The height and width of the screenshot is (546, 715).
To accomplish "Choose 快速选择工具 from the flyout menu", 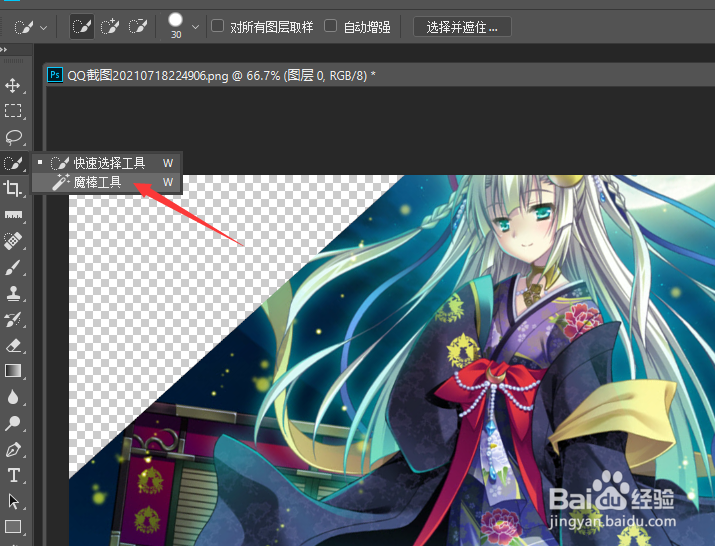I will tap(106, 163).
